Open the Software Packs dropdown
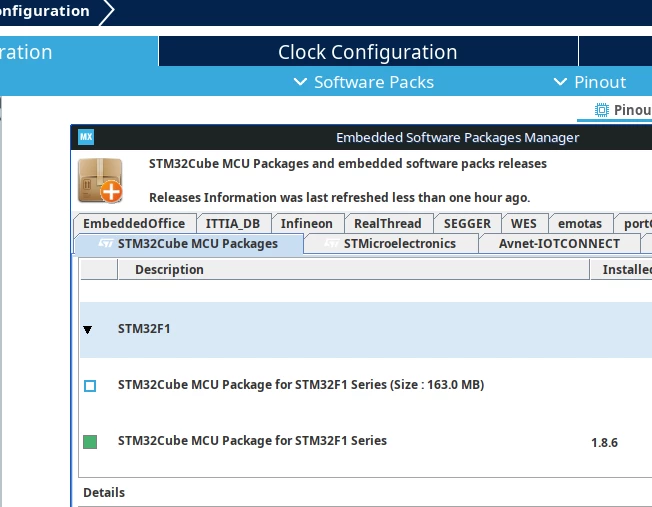The width and height of the screenshot is (652, 507). pos(364,82)
